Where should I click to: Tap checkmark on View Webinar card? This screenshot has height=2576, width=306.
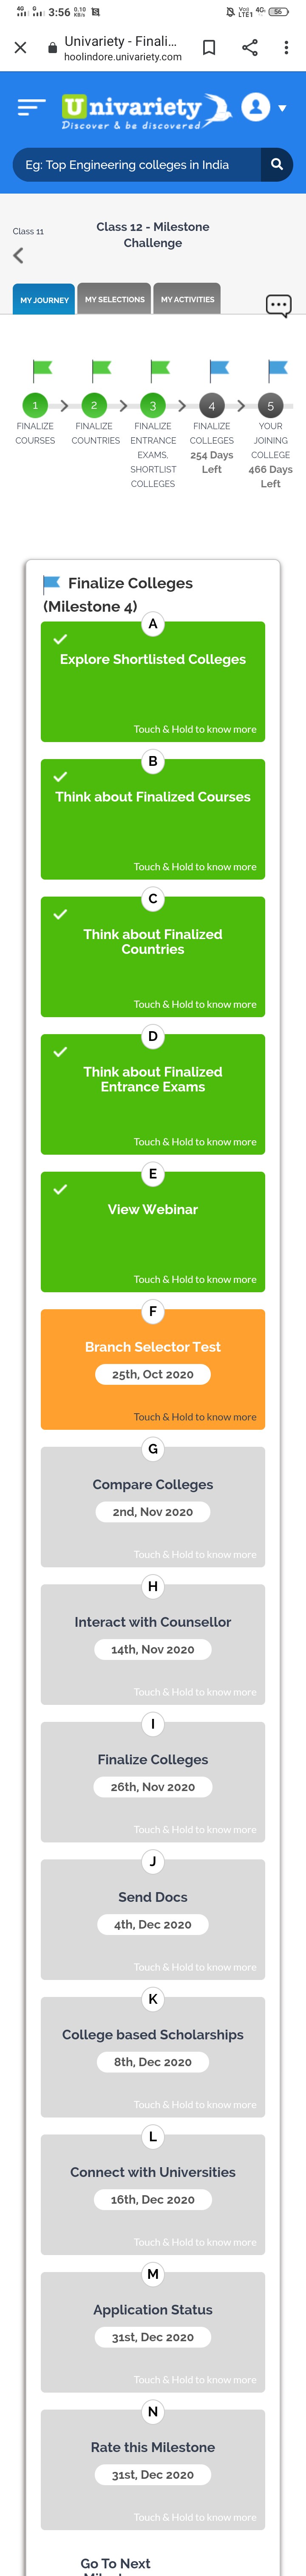click(x=60, y=1189)
